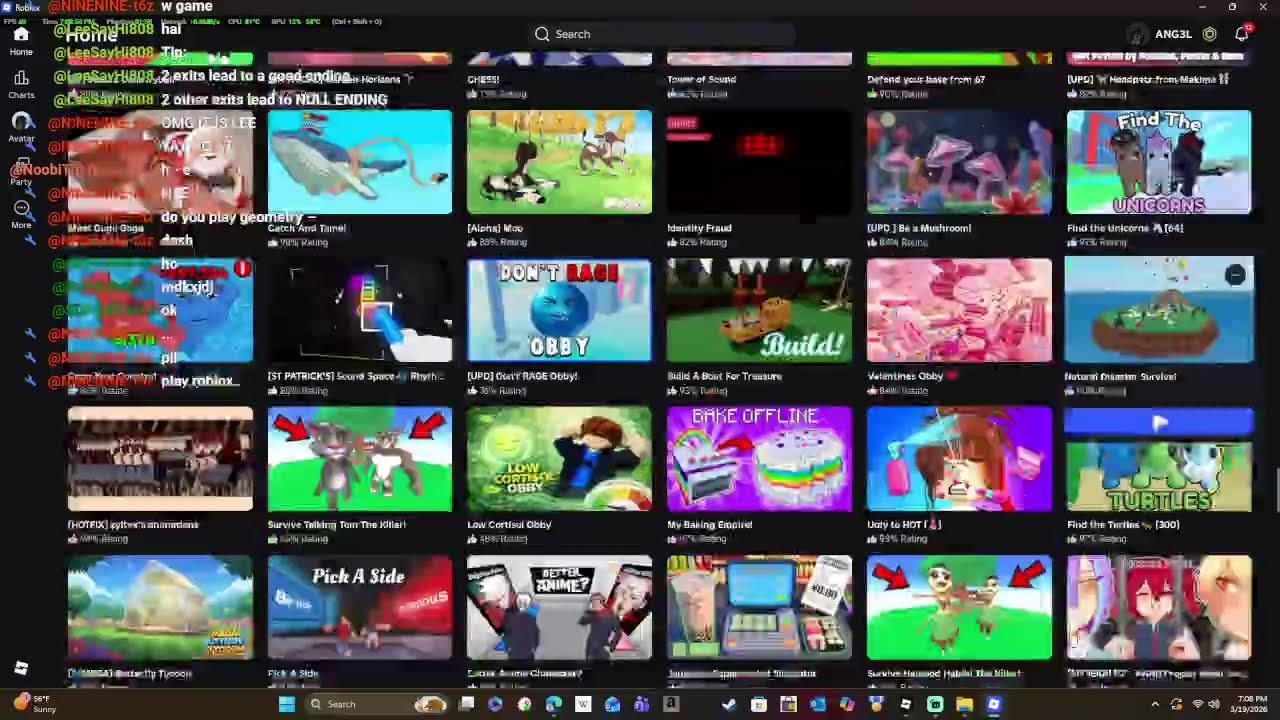Open the Be a Mushroom! thumbnail
The width and height of the screenshot is (1280, 720).
959,162
